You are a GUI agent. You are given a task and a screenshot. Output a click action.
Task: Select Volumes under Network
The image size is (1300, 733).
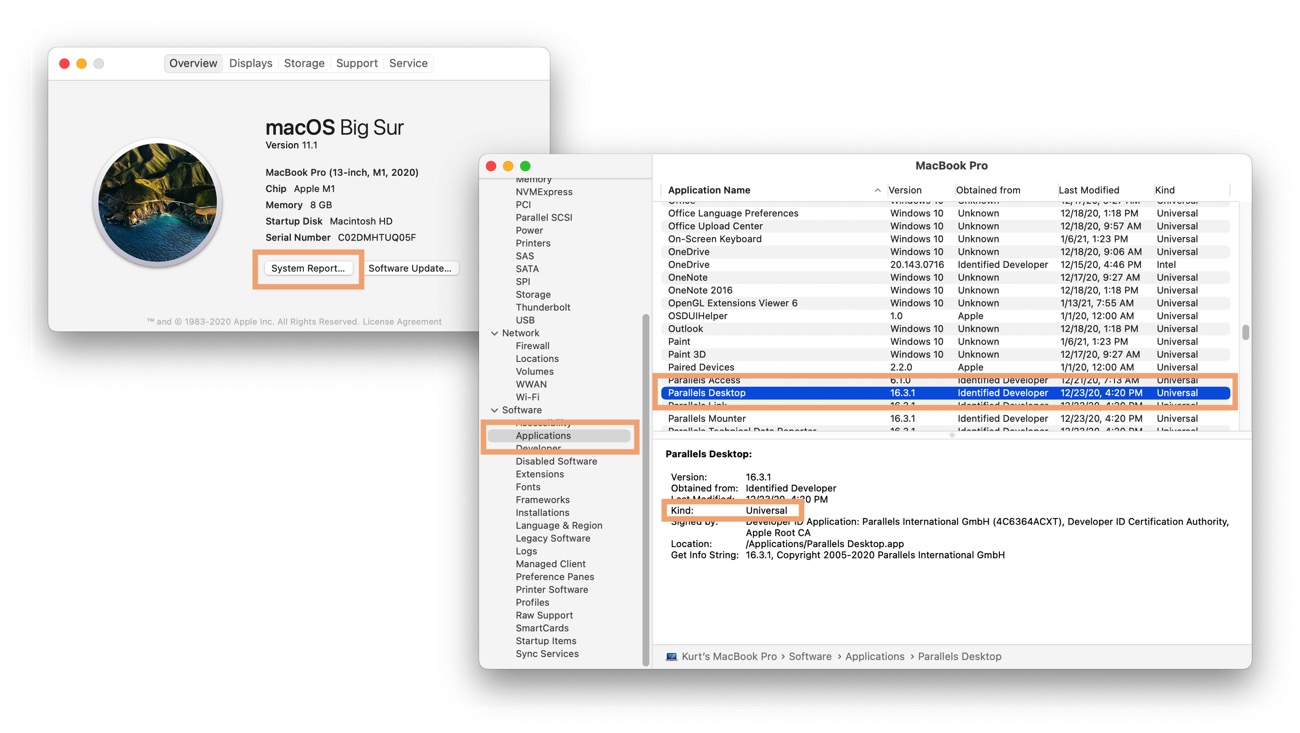(x=535, y=372)
